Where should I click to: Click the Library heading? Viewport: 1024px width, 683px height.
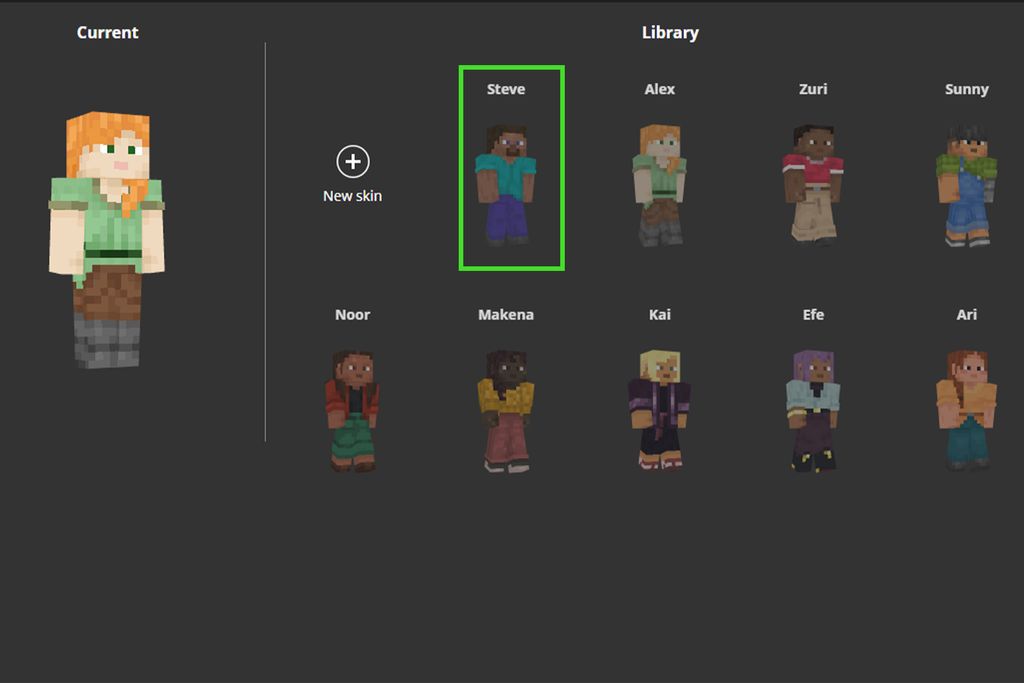click(670, 33)
